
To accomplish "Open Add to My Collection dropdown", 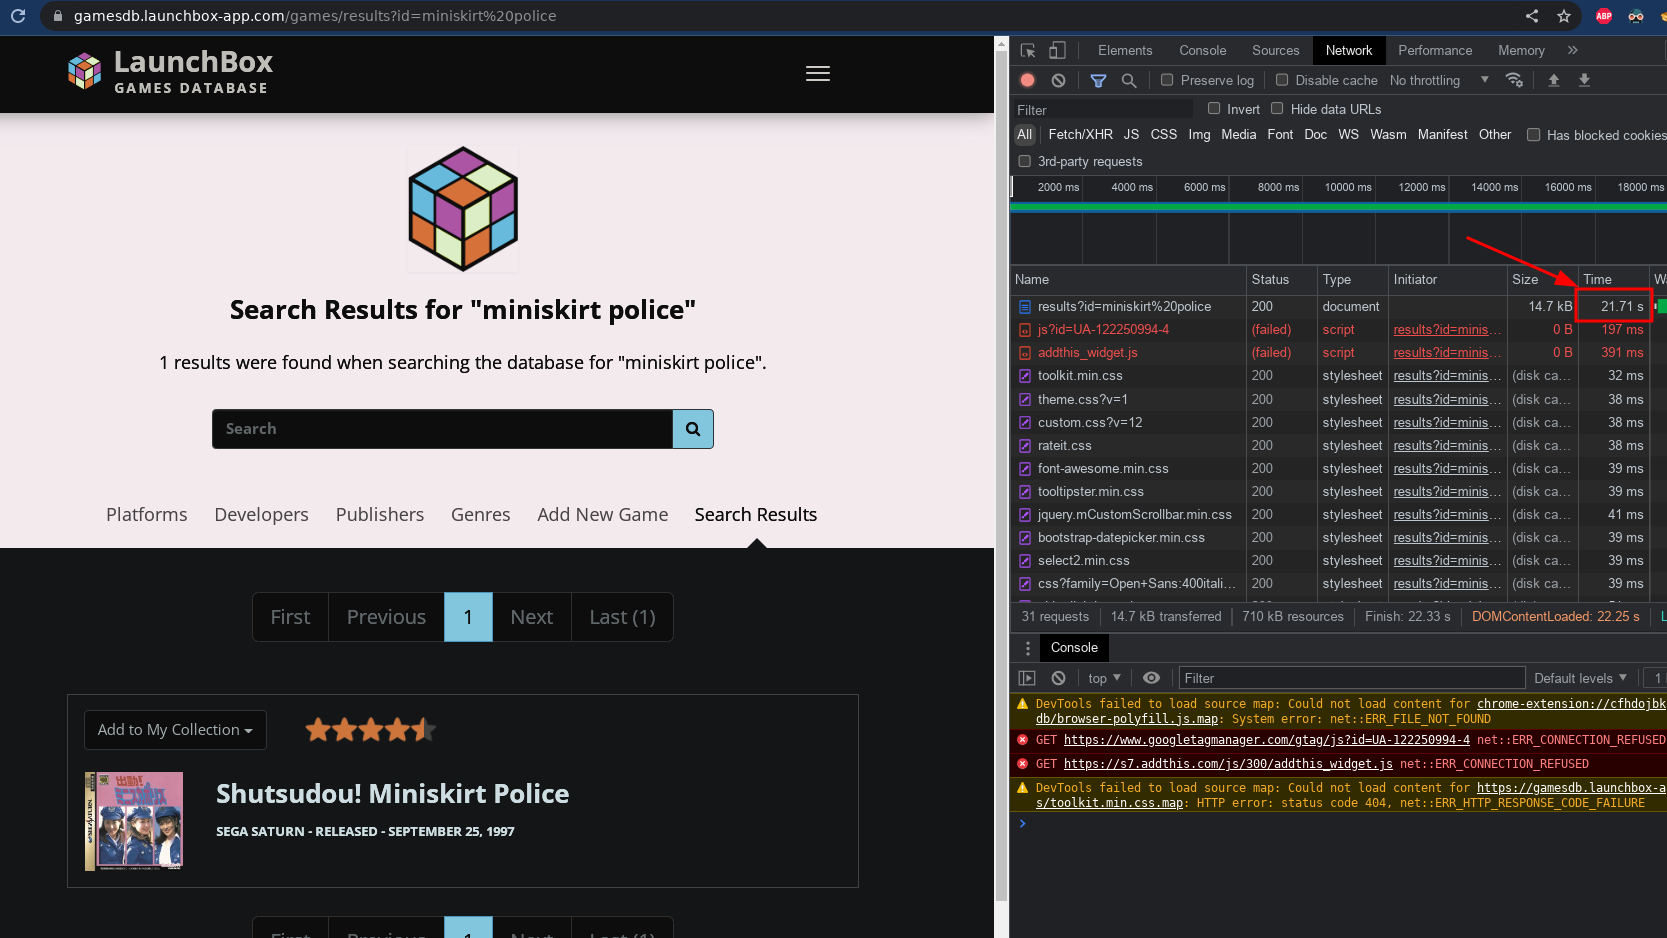I will [x=175, y=730].
